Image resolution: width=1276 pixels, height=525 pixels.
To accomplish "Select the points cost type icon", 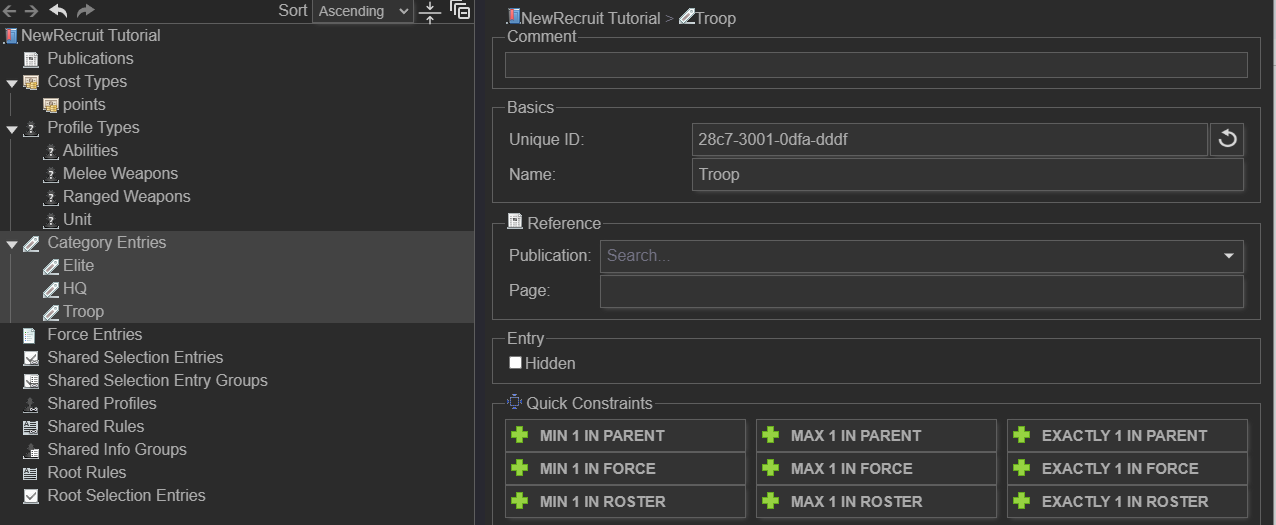I will click(51, 105).
